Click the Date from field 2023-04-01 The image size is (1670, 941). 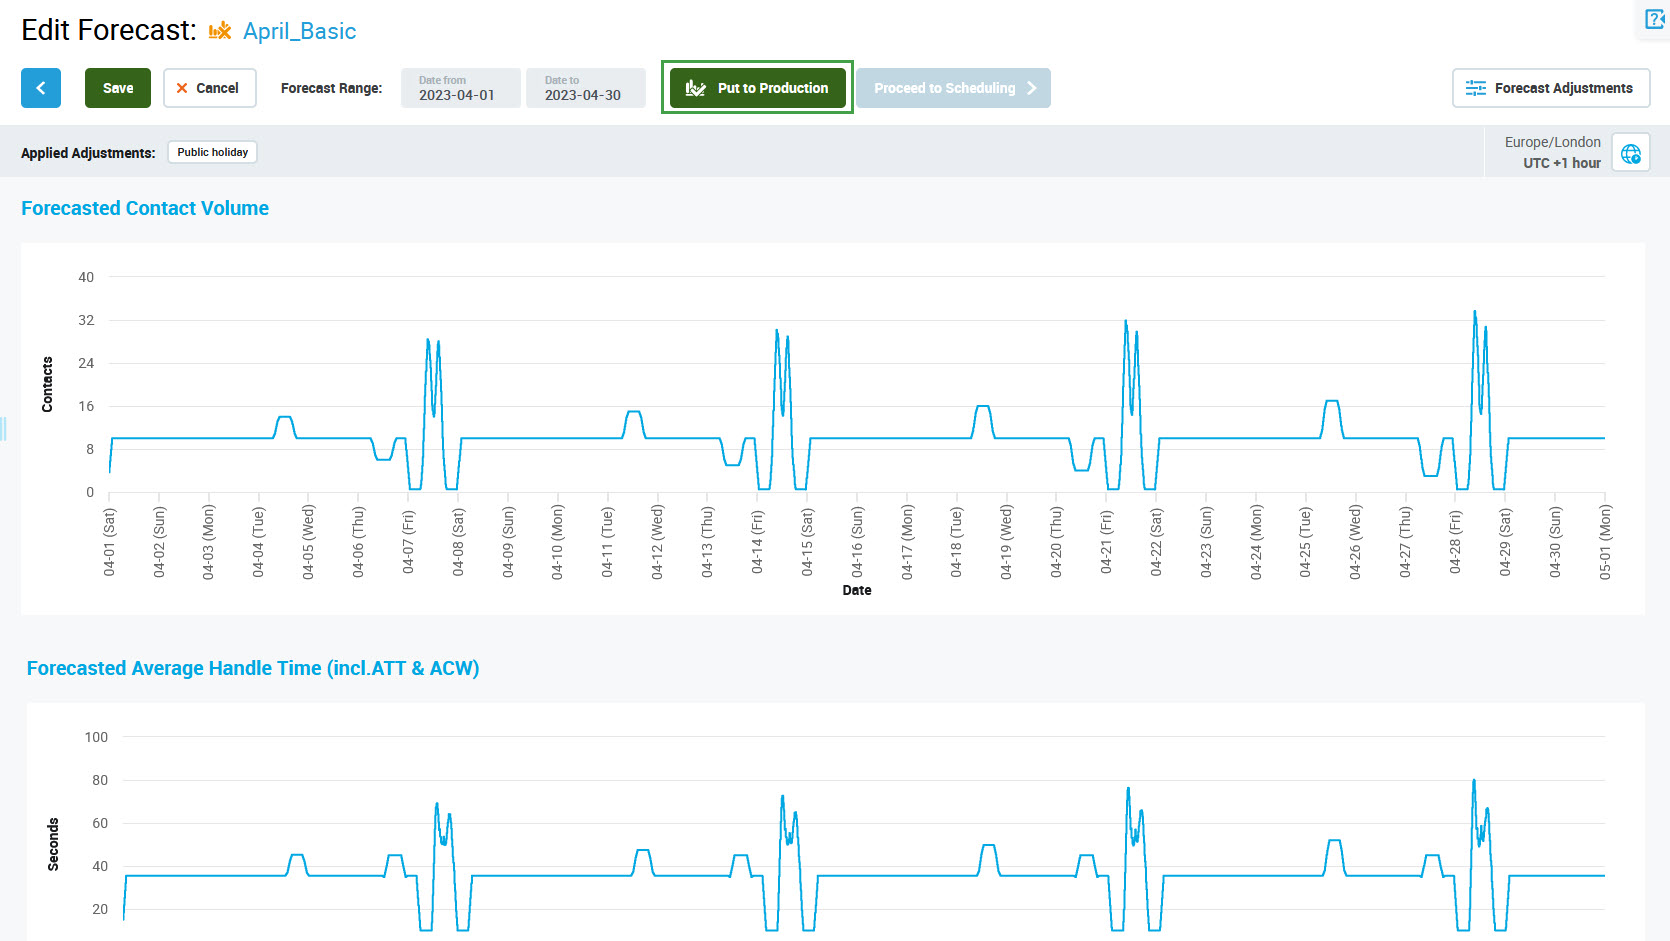pos(460,88)
